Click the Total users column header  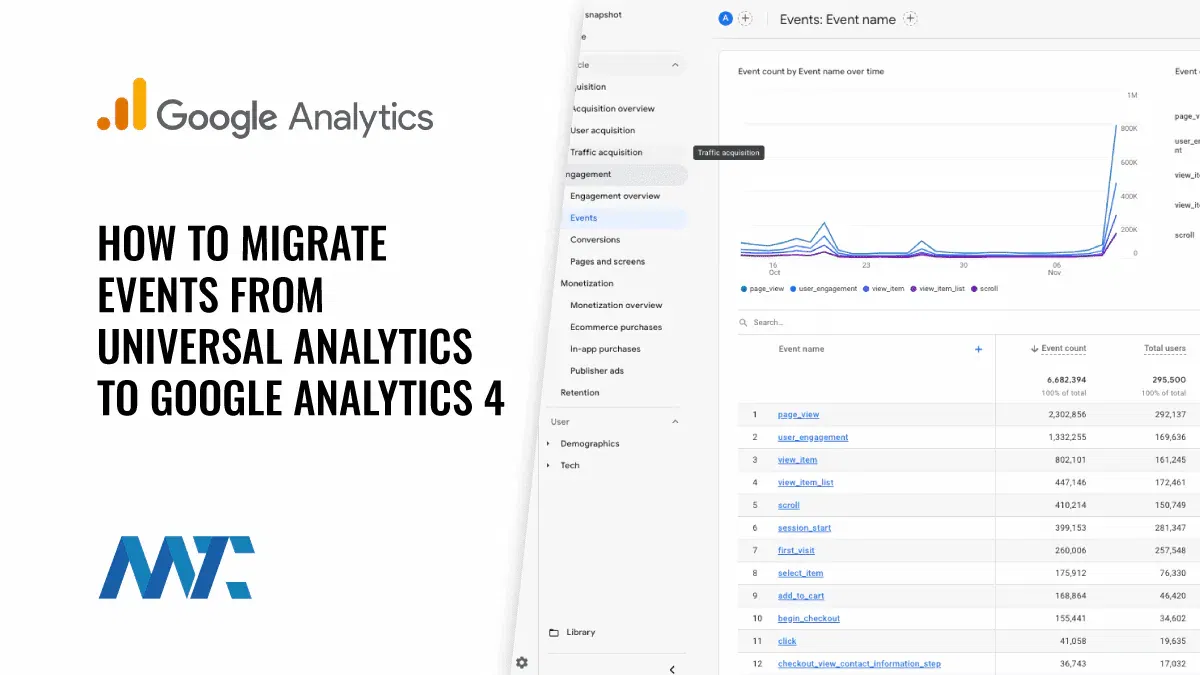[1165, 348]
